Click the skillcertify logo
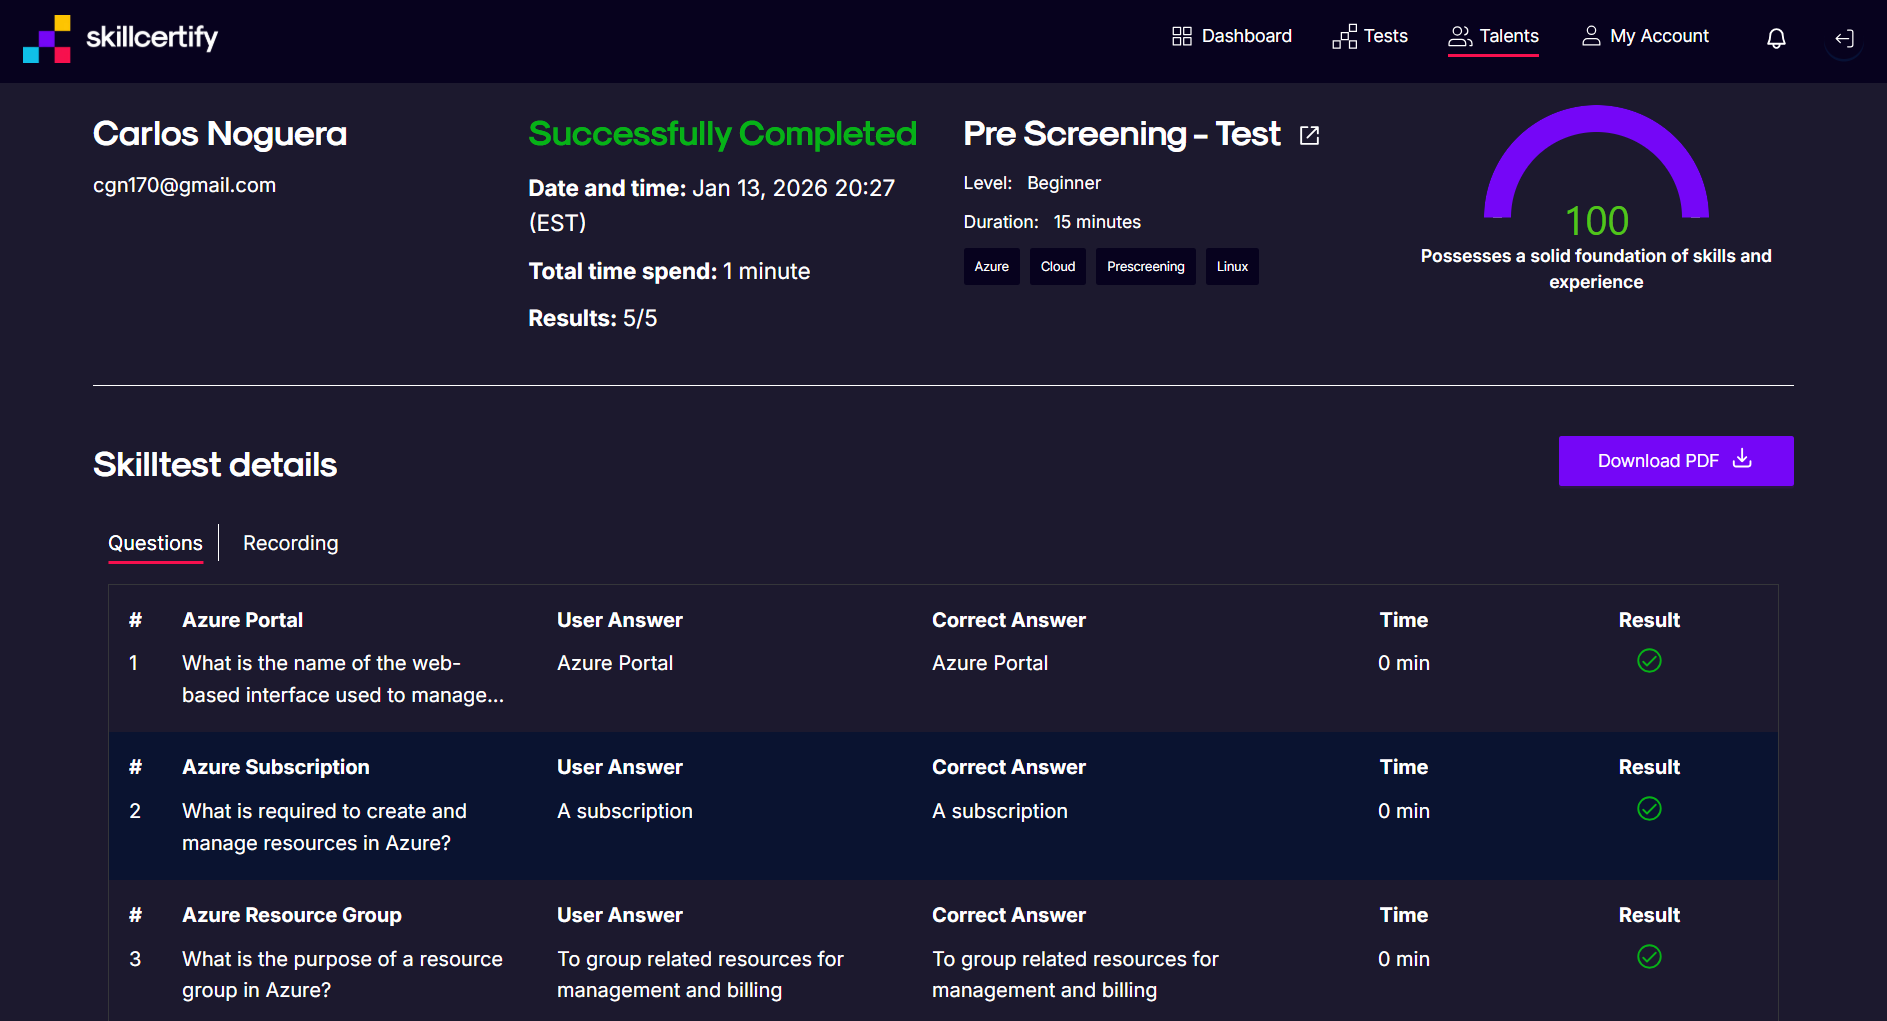 point(120,38)
